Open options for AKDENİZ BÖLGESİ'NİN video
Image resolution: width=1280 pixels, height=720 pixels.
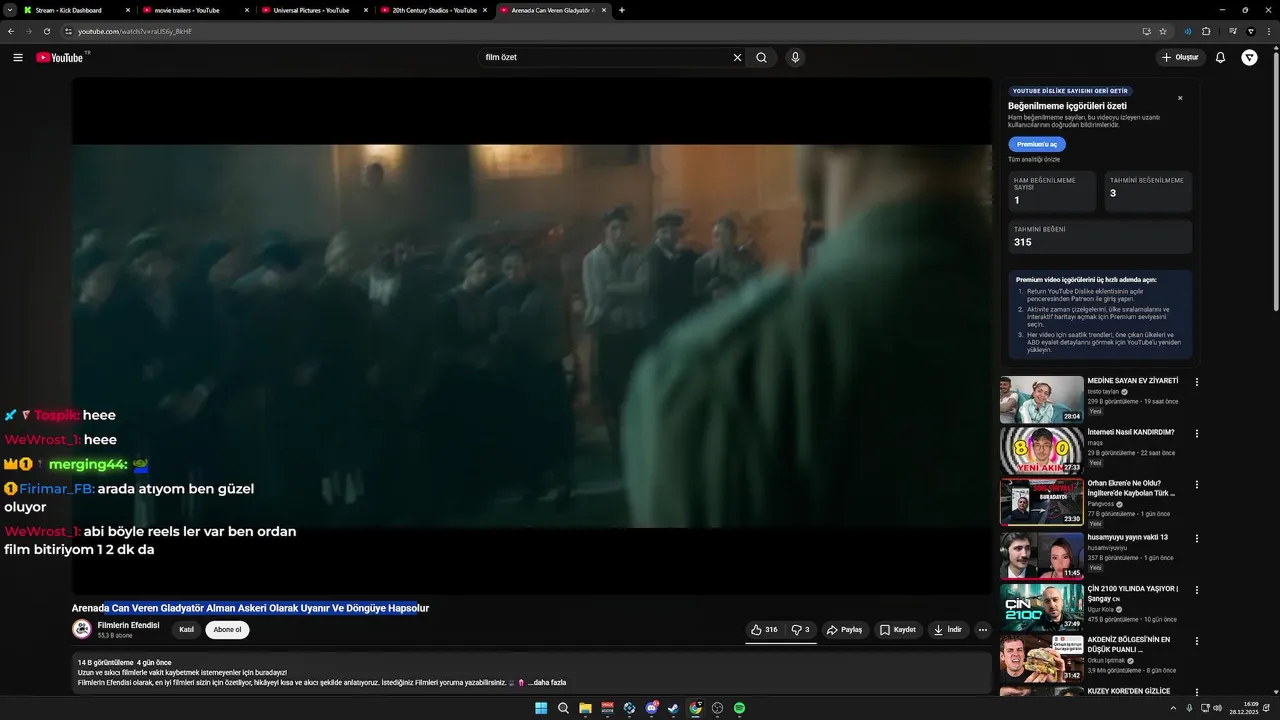pos(1197,641)
